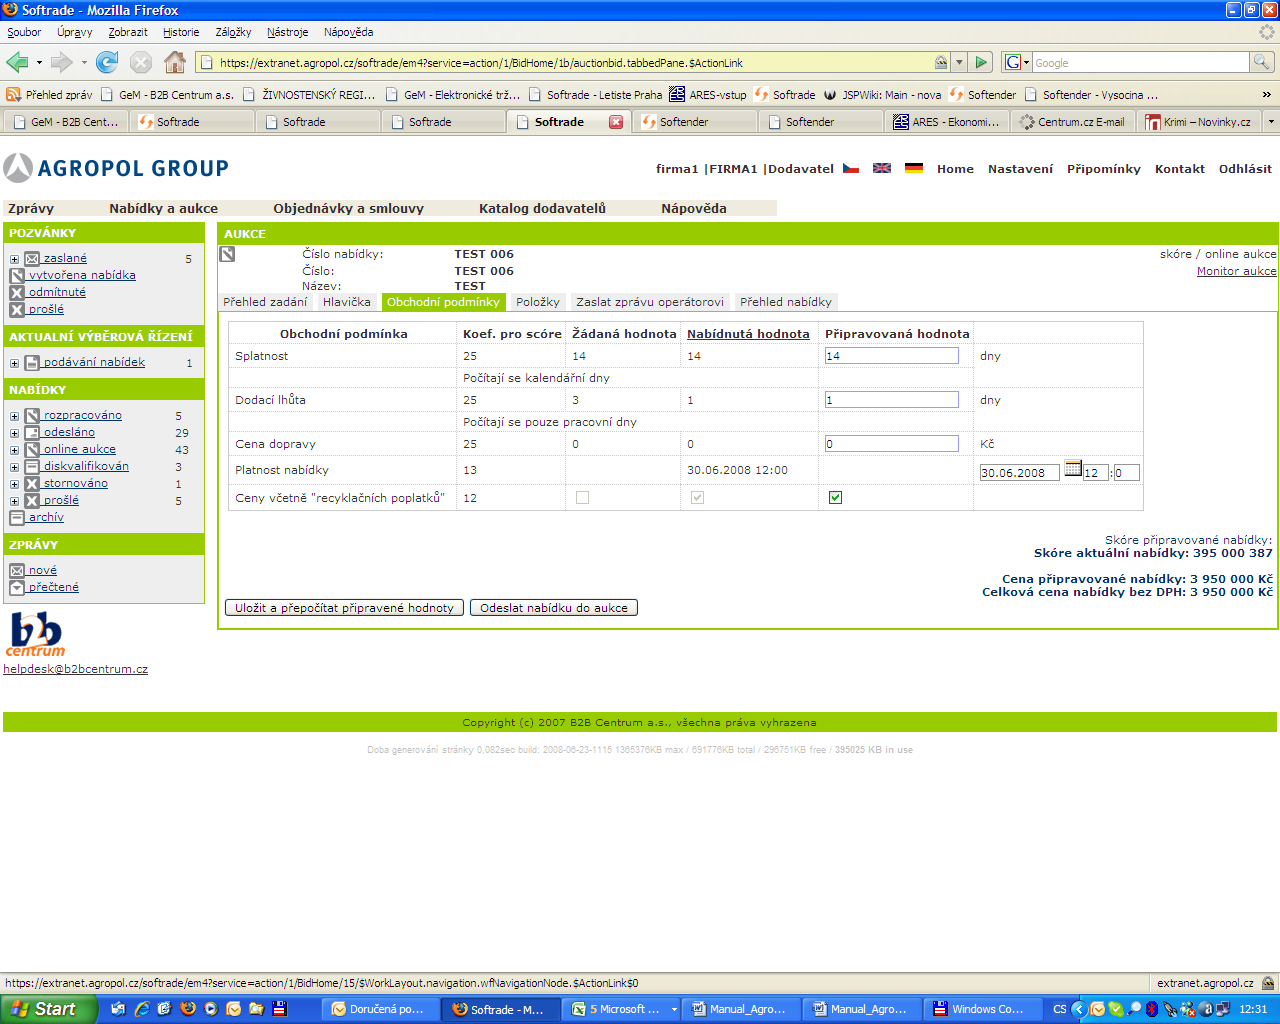Open the Záložky menu
This screenshot has width=1280, height=1024.
tap(233, 32)
